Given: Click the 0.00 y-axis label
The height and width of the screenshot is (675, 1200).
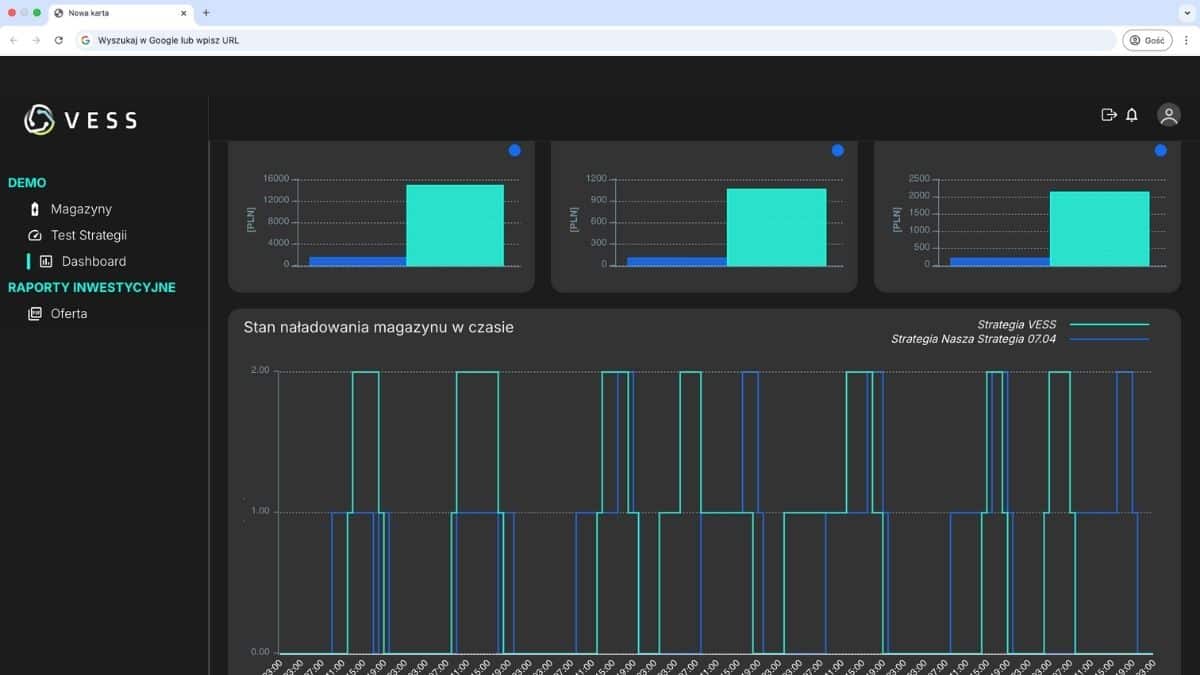Looking at the screenshot, I should [260, 652].
